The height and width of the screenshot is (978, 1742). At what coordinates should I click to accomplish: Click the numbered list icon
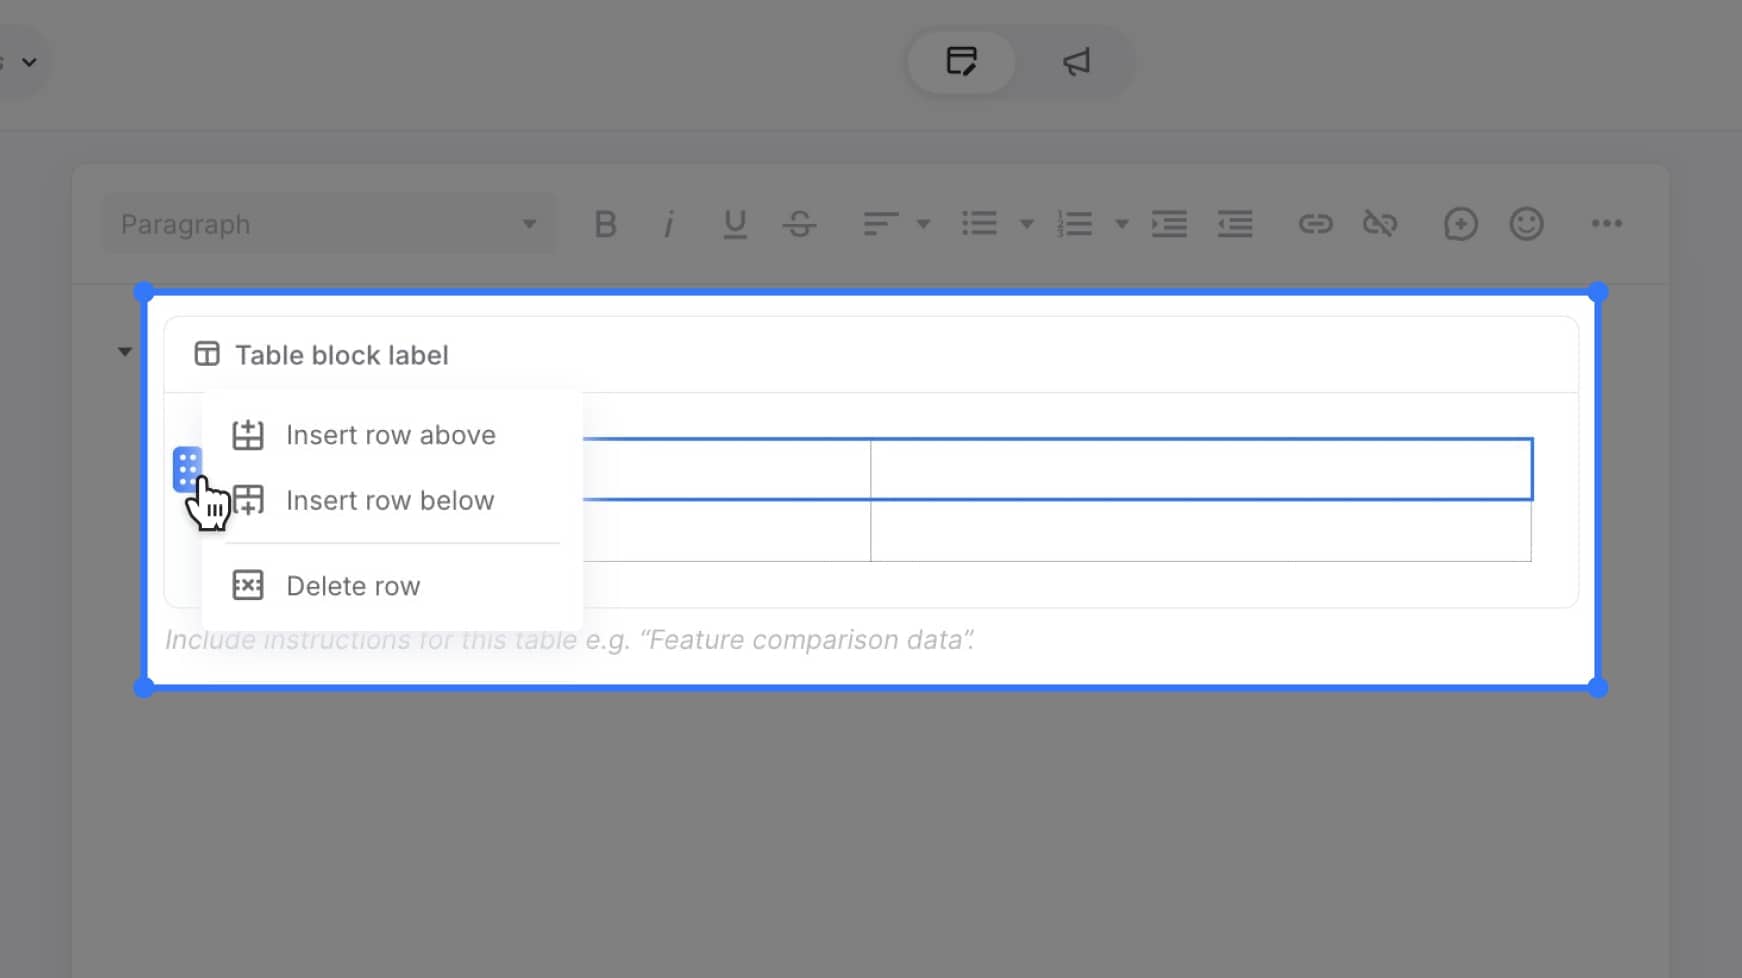[1074, 223]
